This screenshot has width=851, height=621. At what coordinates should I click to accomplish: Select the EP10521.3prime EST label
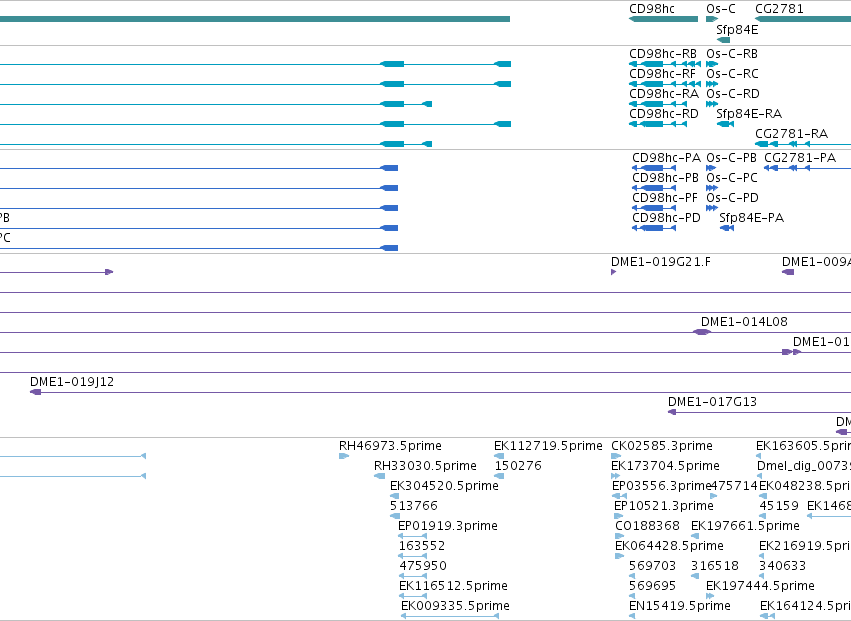click(x=664, y=506)
